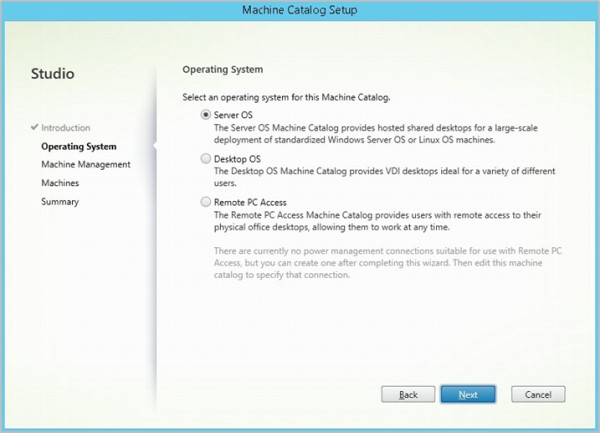The height and width of the screenshot is (433, 600).
Task: Click the Studio heading in left panel
Action: (52, 74)
